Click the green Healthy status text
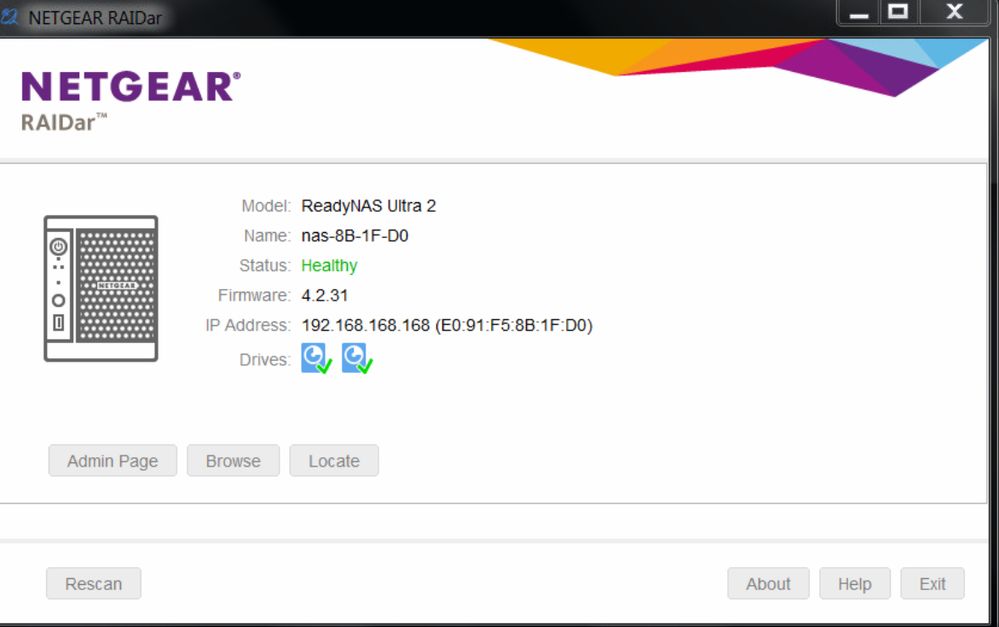This screenshot has height=627, width=999. [329, 266]
